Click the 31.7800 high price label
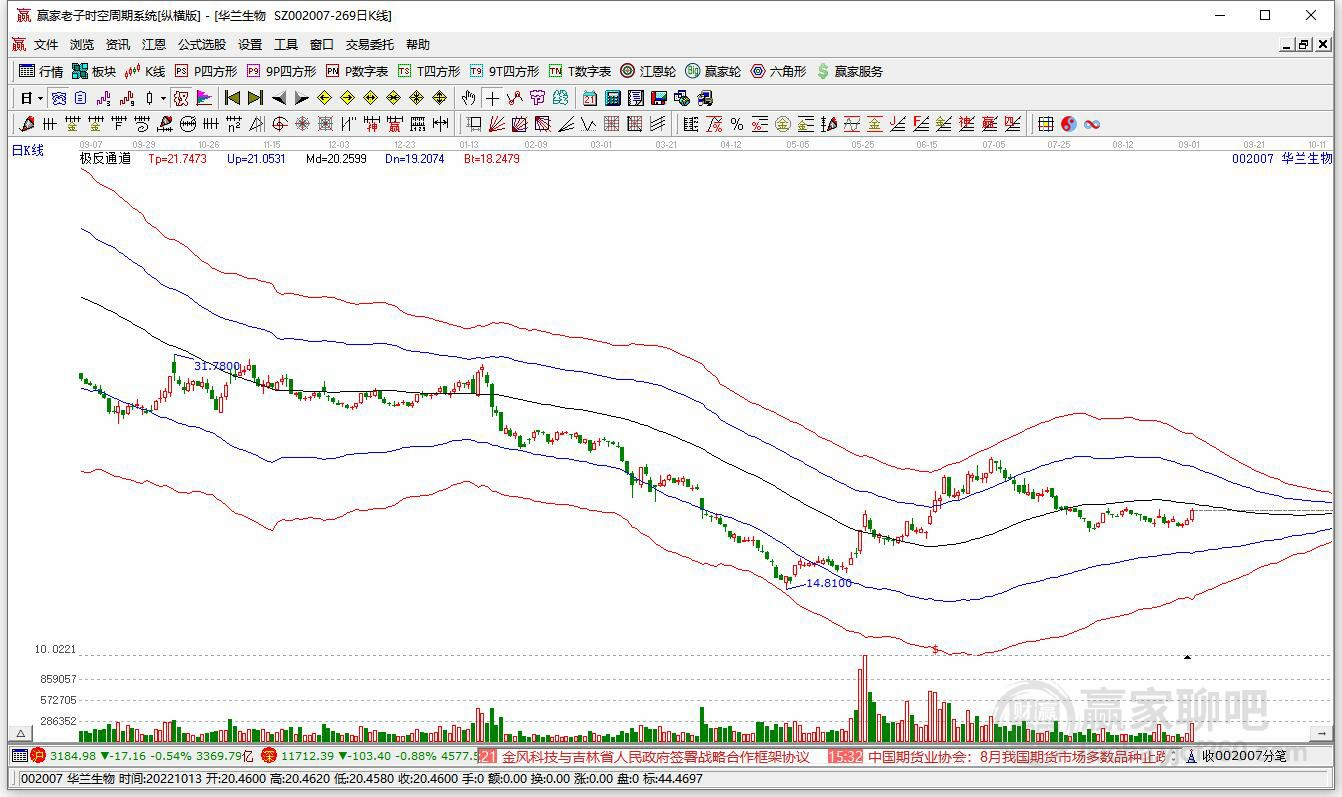 [217, 366]
